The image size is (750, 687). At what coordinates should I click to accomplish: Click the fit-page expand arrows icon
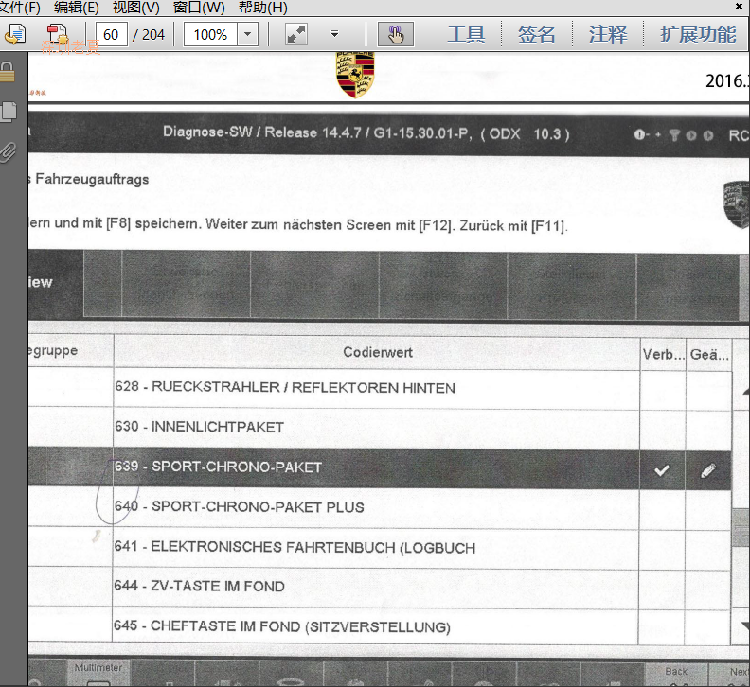[296, 34]
